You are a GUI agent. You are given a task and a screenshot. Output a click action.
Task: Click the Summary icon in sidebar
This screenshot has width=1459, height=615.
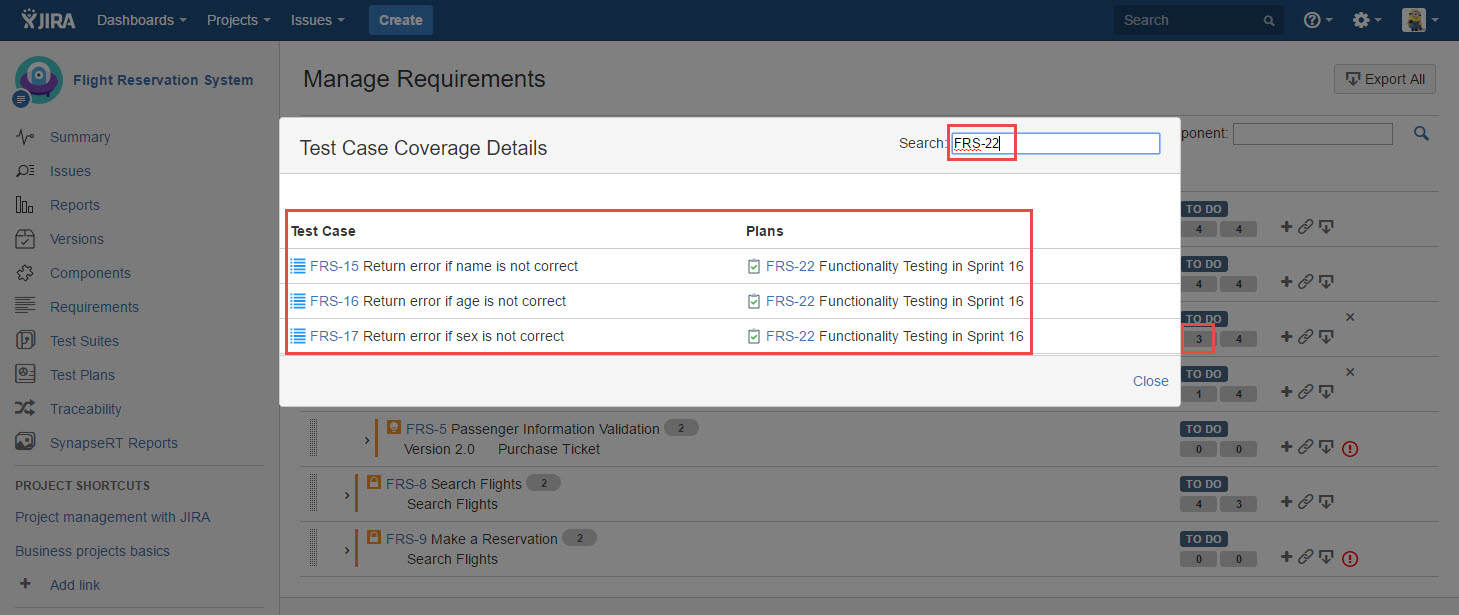[x=25, y=137]
